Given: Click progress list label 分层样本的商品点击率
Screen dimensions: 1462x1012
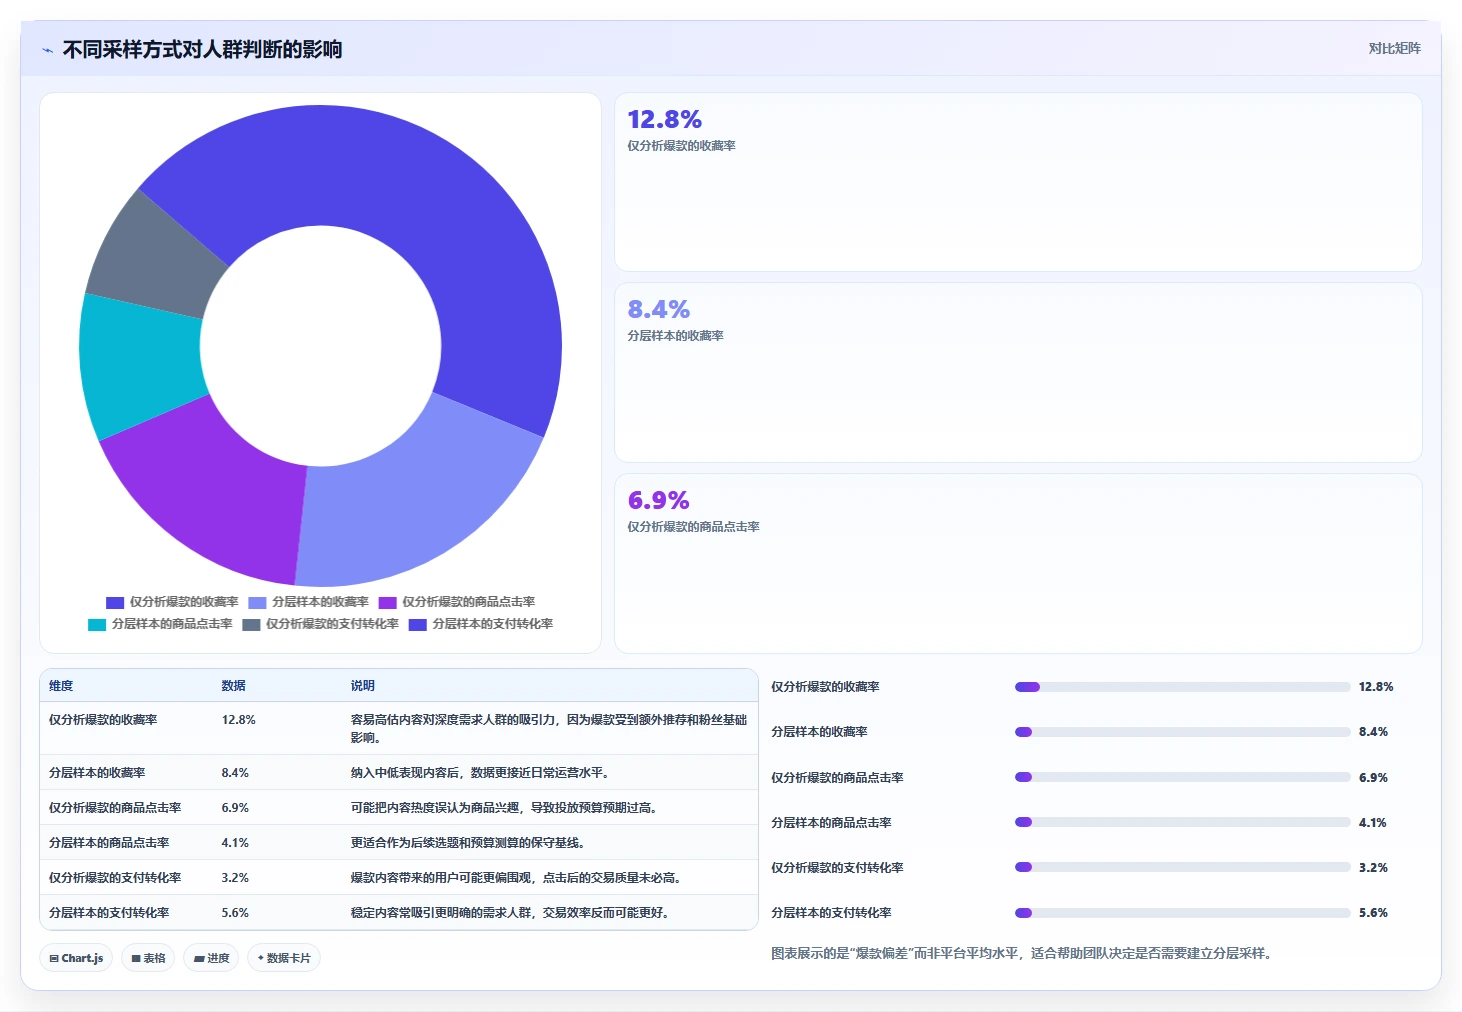Looking at the screenshot, I should pyautogui.click(x=831, y=823).
